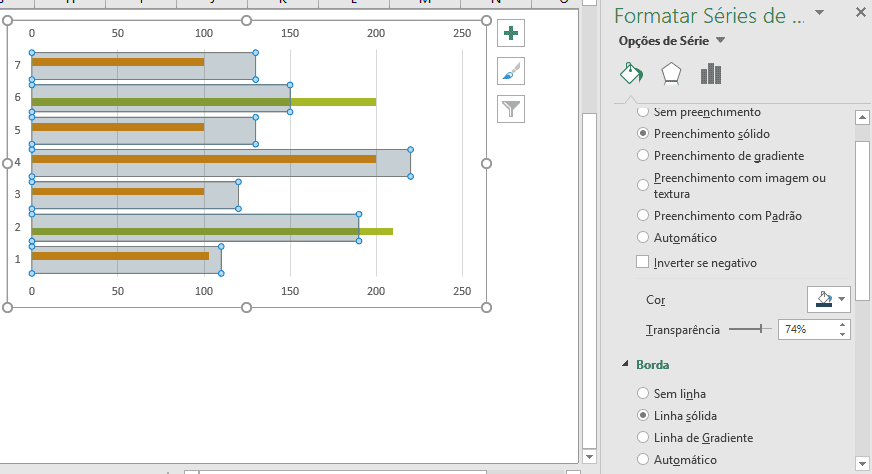The height and width of the screenshot is (474, 872).
Task: Click the pane scrollbar up arrow
Action: pyautogui.click(x=862, y=117)
